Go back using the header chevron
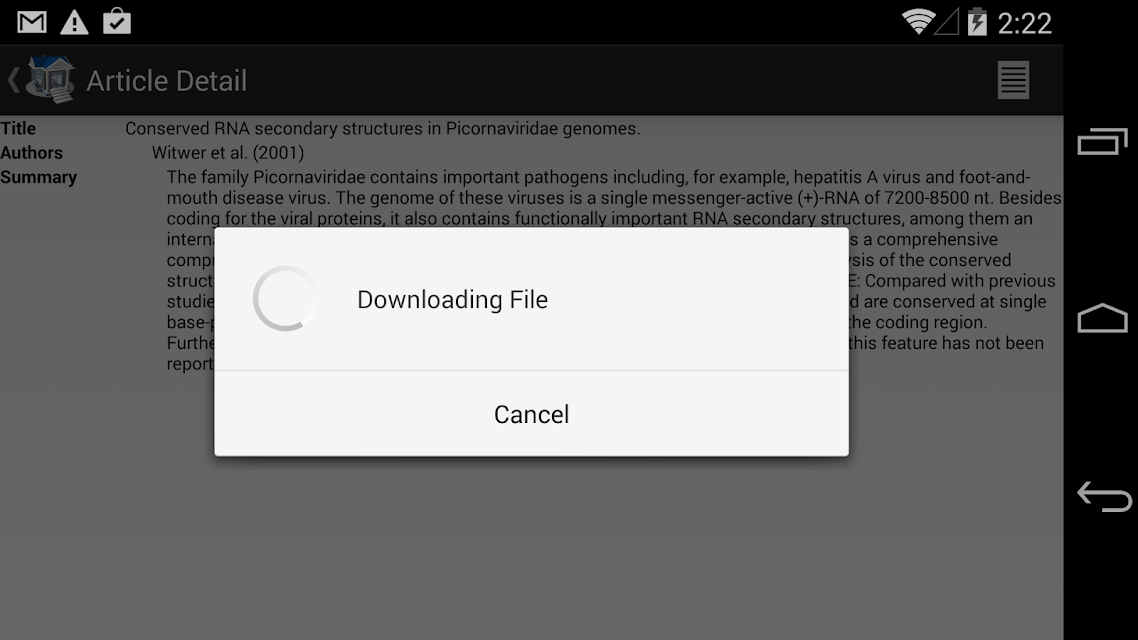1138x640 pixels. (x=13, y=80)
